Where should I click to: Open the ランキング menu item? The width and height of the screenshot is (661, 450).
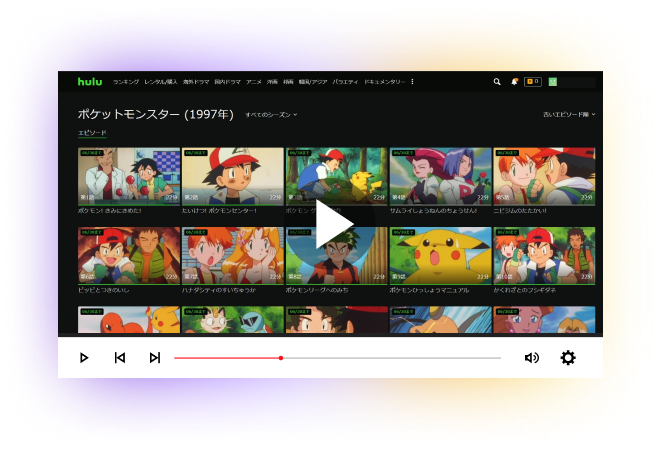click(x=126, y=82)
